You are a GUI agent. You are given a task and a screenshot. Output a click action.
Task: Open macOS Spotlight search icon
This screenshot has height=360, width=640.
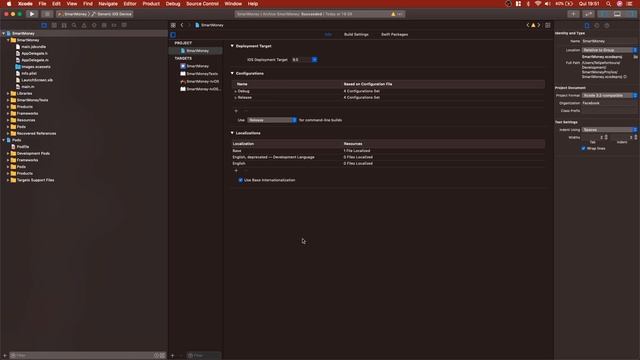609,4
